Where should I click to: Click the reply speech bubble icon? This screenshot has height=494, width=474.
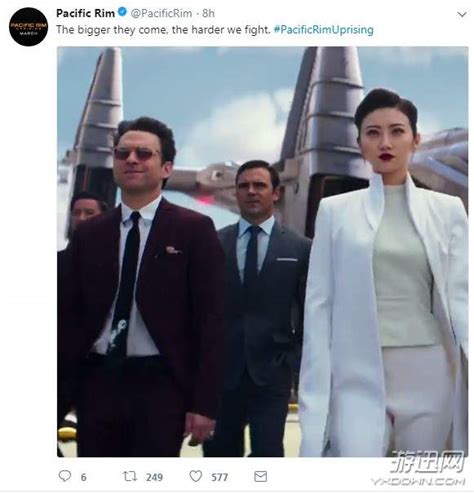[65, 476]
